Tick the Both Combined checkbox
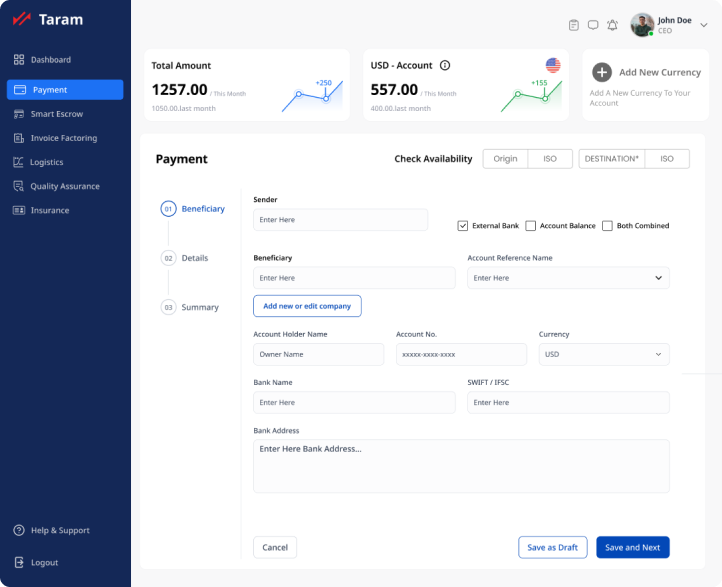The image size is (722, 587). [x=607, y=226]
